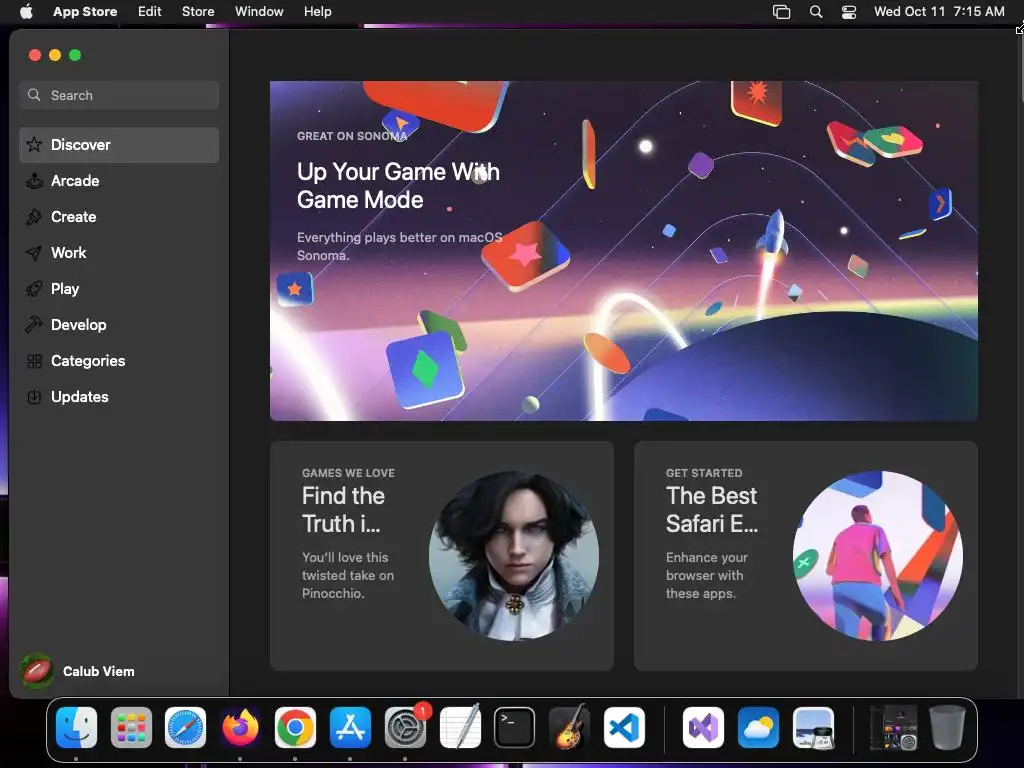Image resolution: width=1024 pixels, height=768 pixels.
Task: Open Spotlight search in menu bar
Action: tap(816, 12)
